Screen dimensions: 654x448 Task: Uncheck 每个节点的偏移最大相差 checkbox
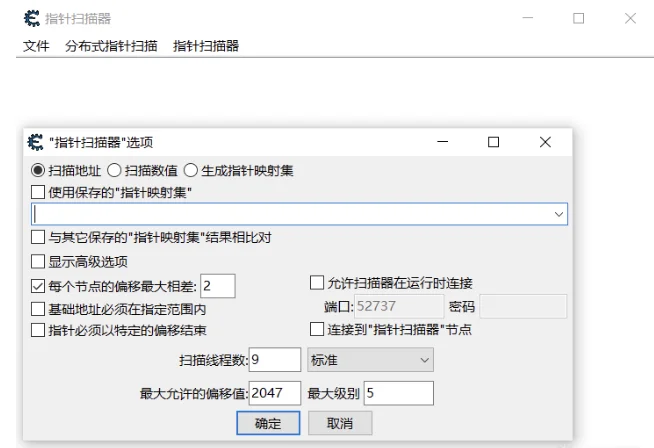(x=38, y=286)
